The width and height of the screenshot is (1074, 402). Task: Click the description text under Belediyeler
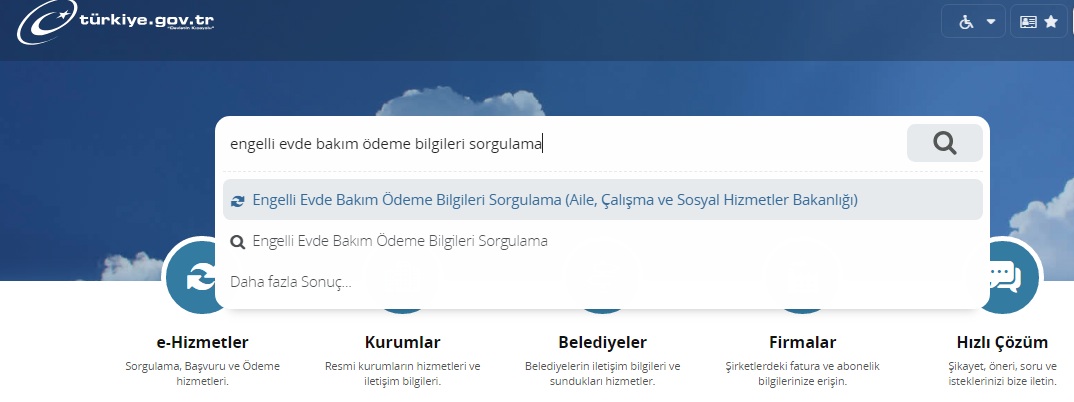[x=602, y=373]
